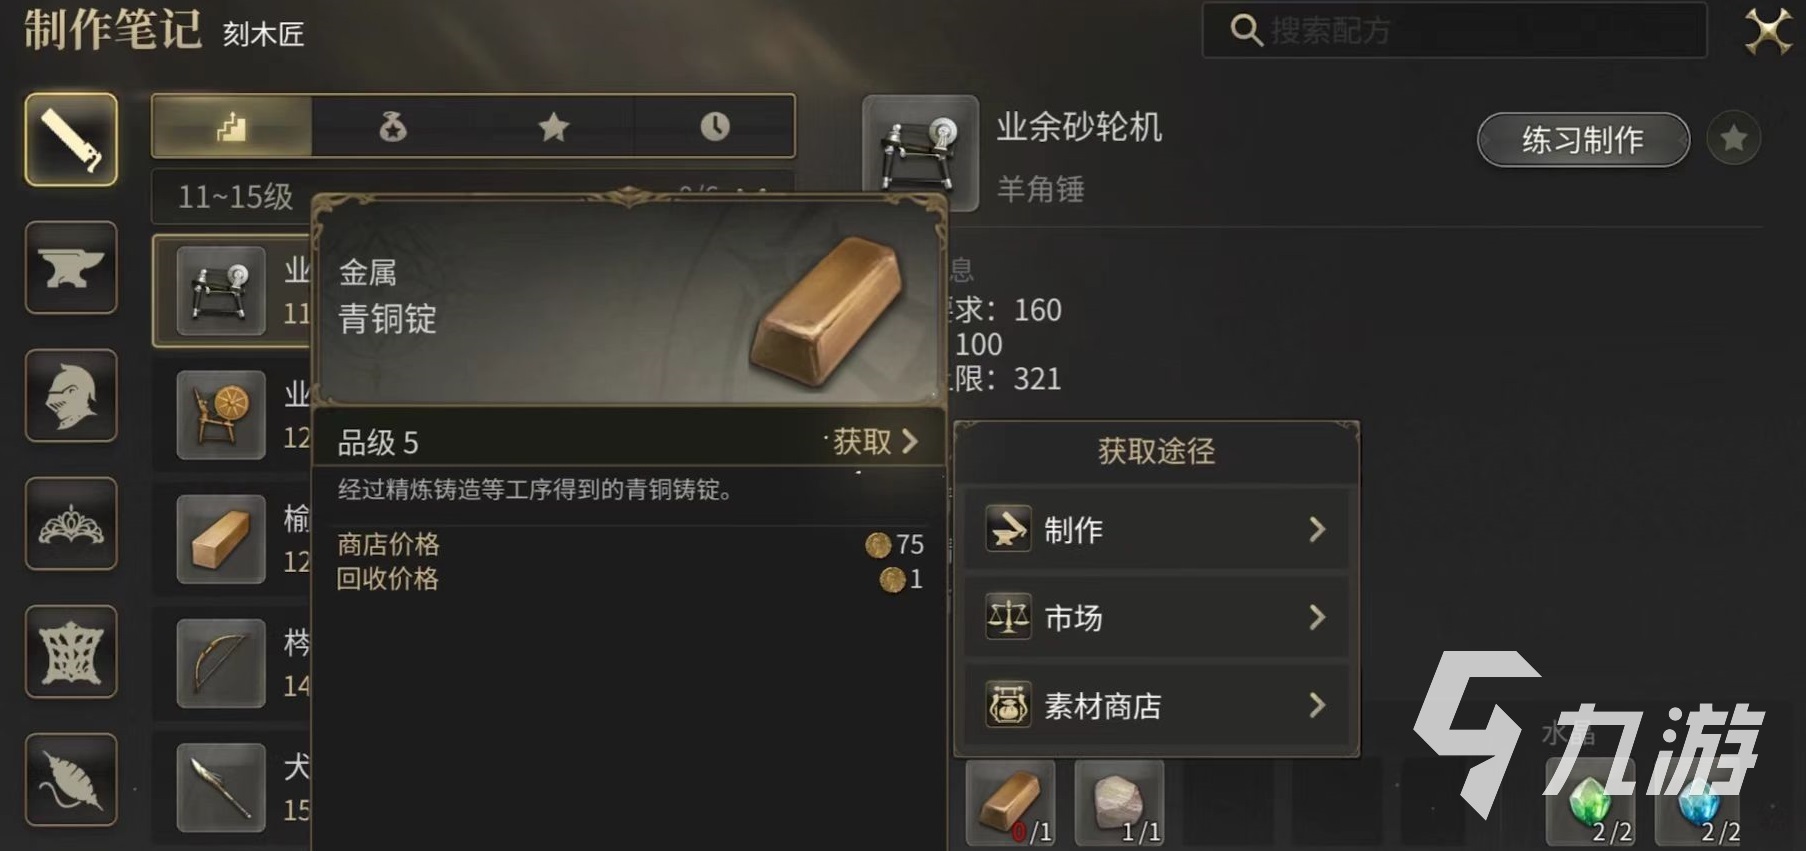Toggle favorite star next to 练习制作
Image resolution: width=1806 pixels, height=851 pixels.
[1734, 139]
